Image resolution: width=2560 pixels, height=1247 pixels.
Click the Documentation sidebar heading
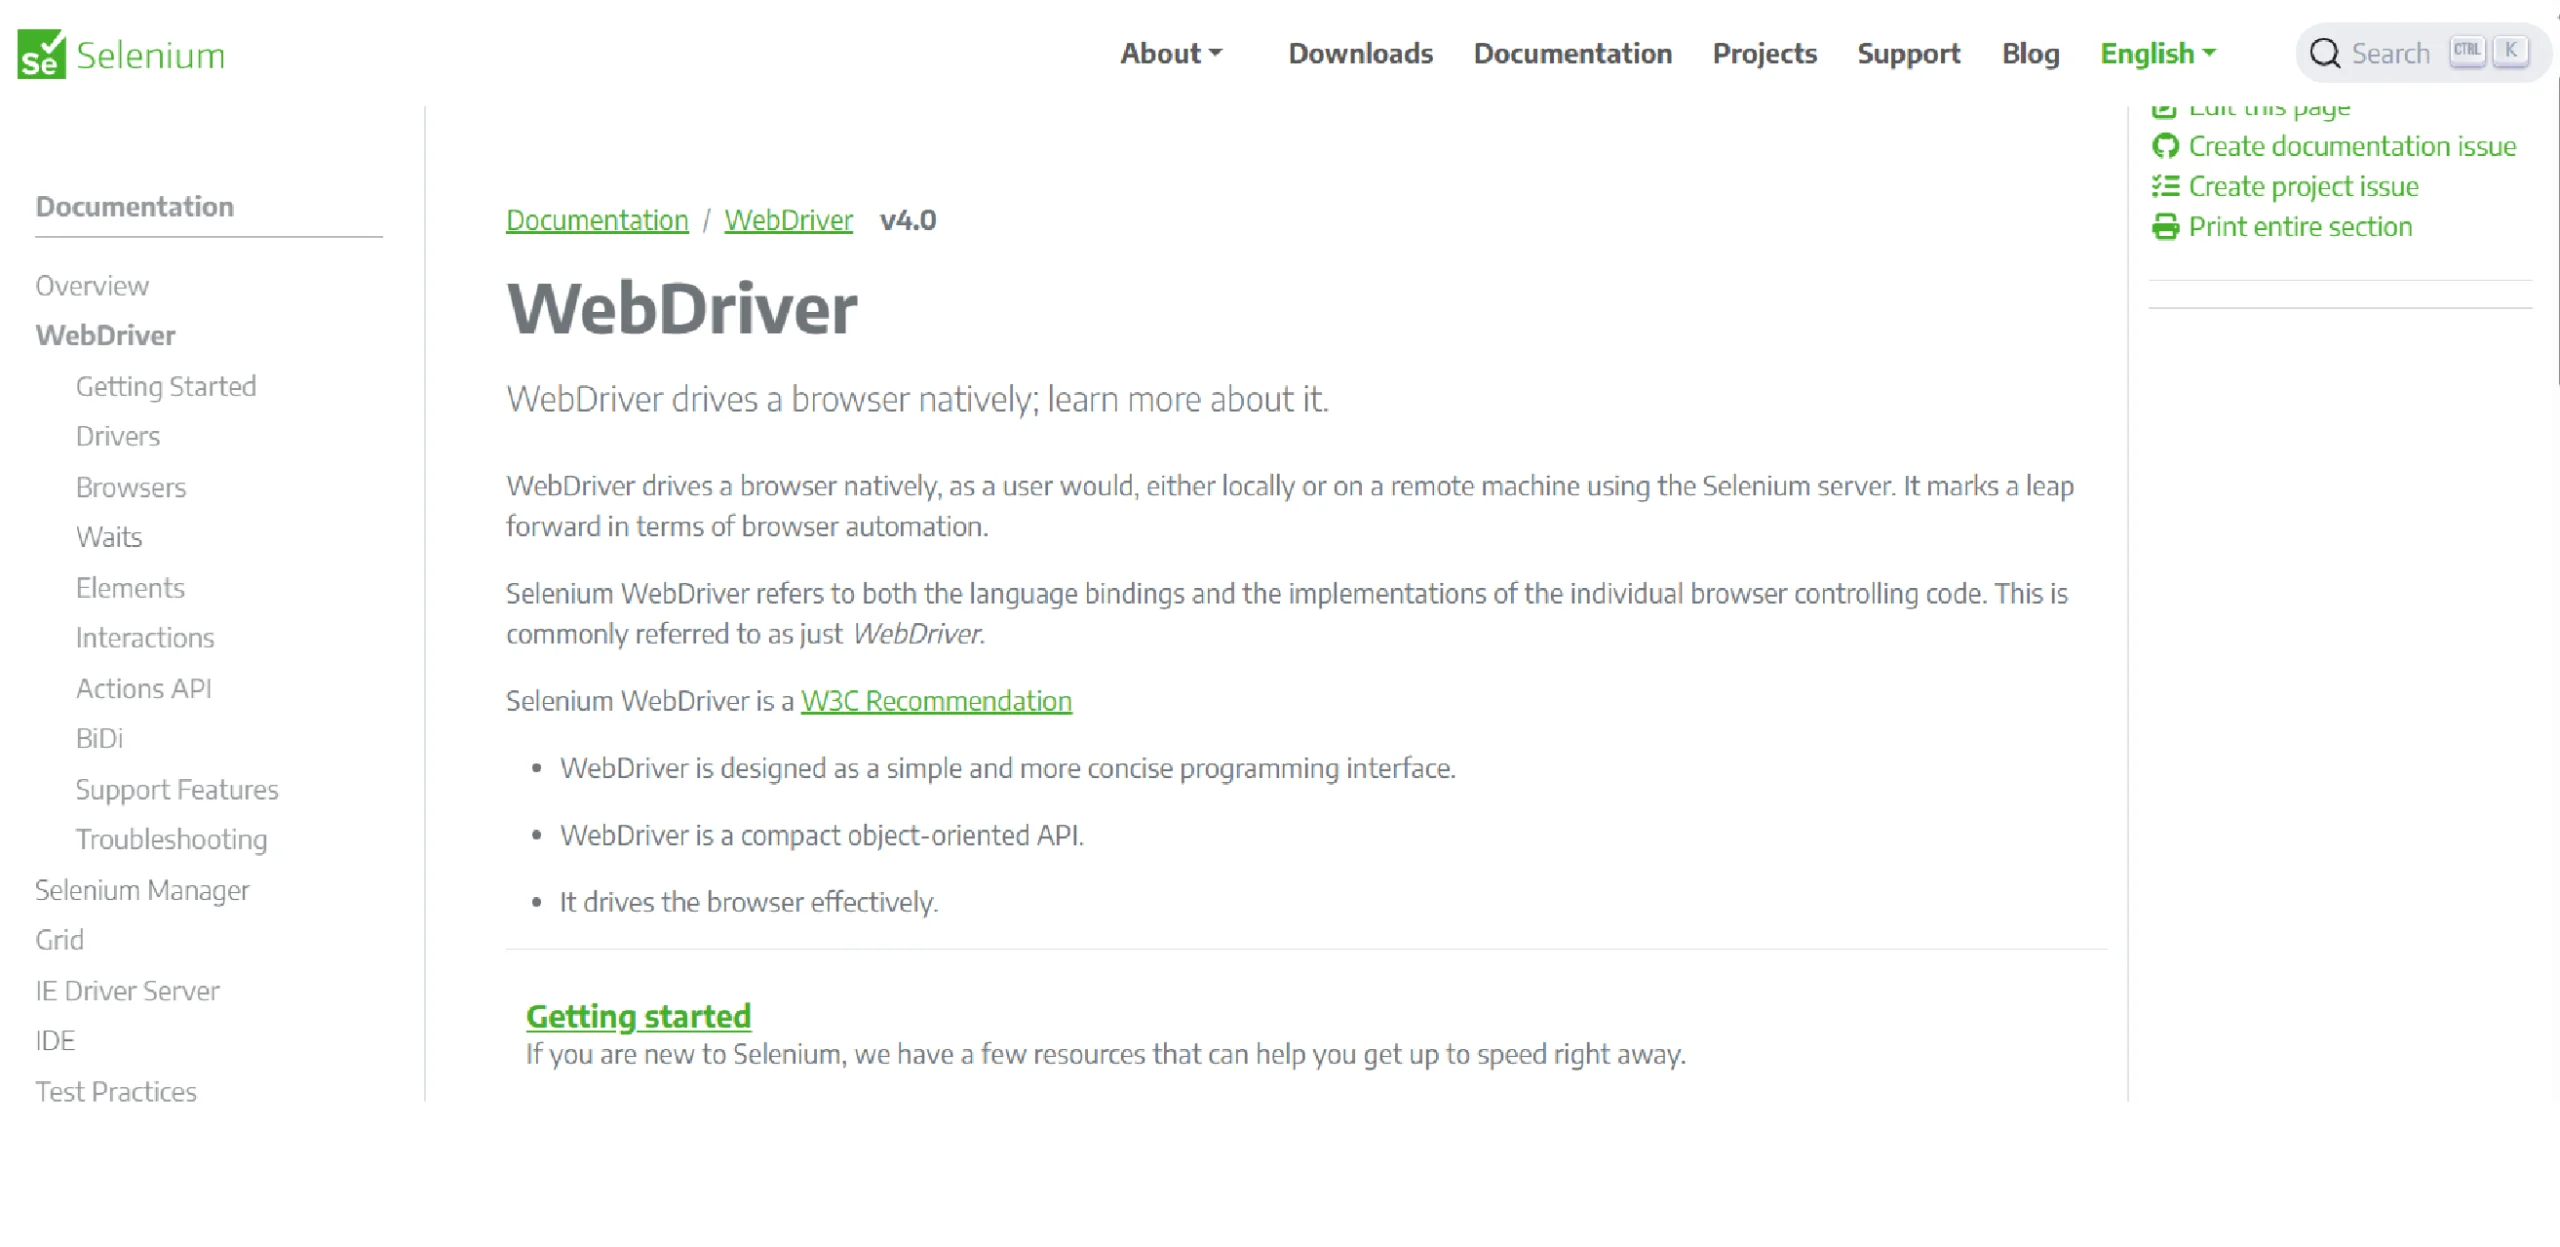[134, 207]
